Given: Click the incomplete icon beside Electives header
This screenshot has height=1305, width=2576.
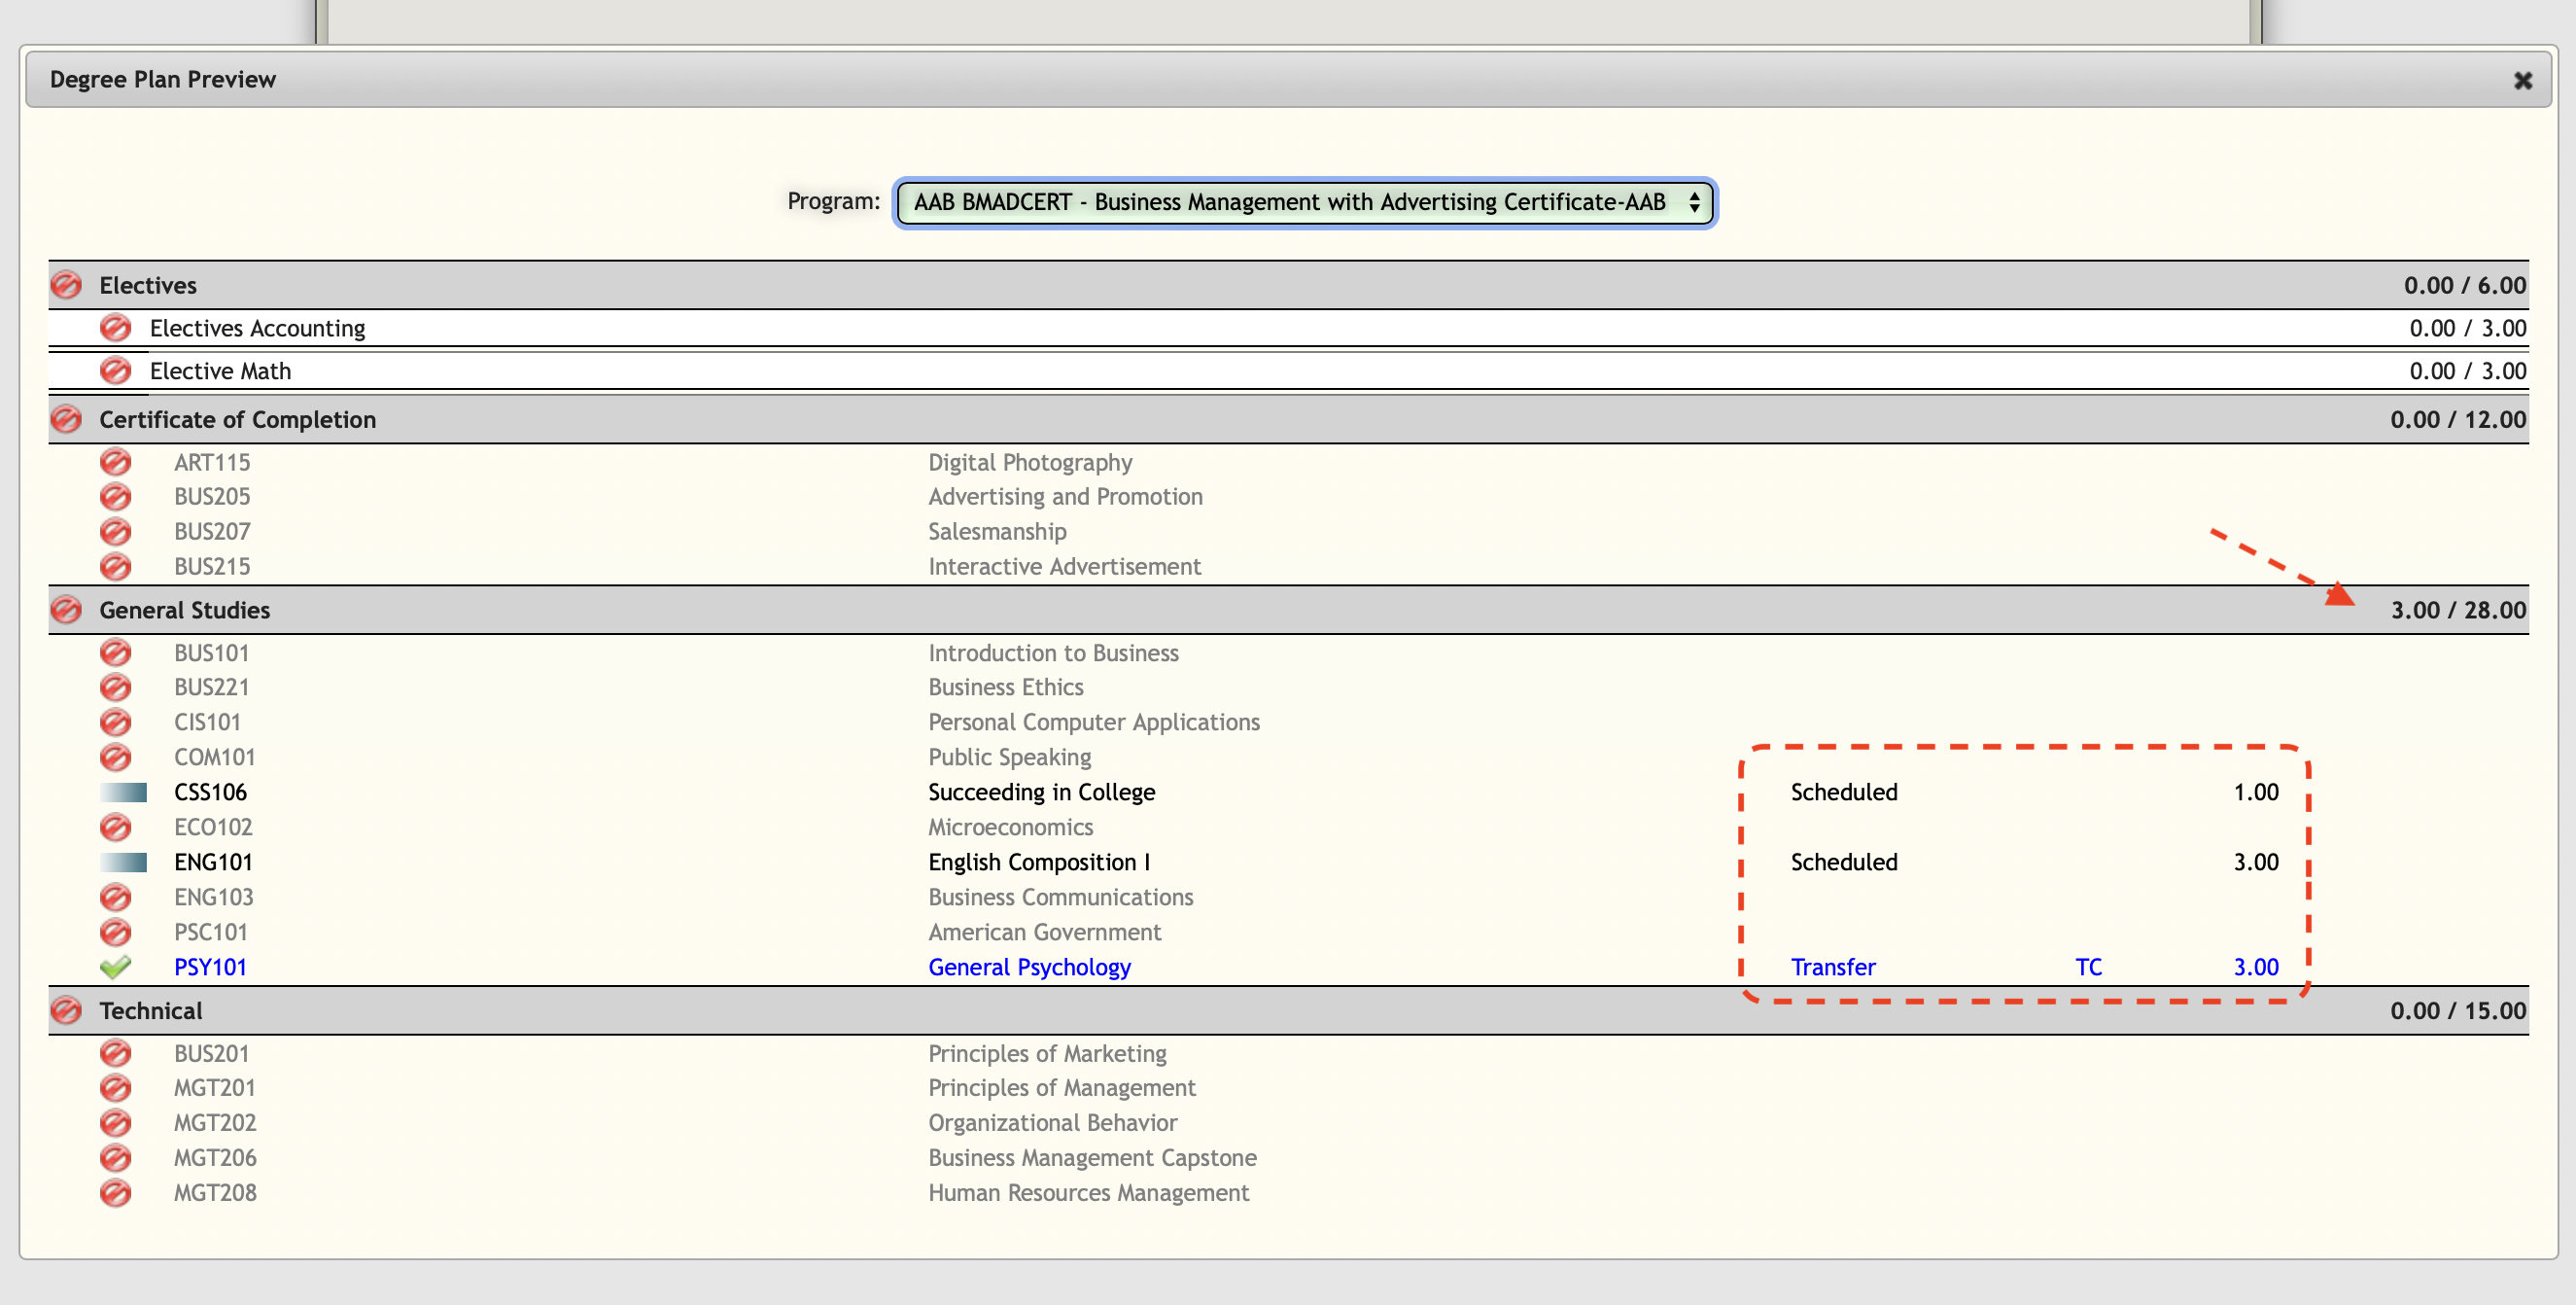Looking at the screenshot, I should tap(66, 285).
